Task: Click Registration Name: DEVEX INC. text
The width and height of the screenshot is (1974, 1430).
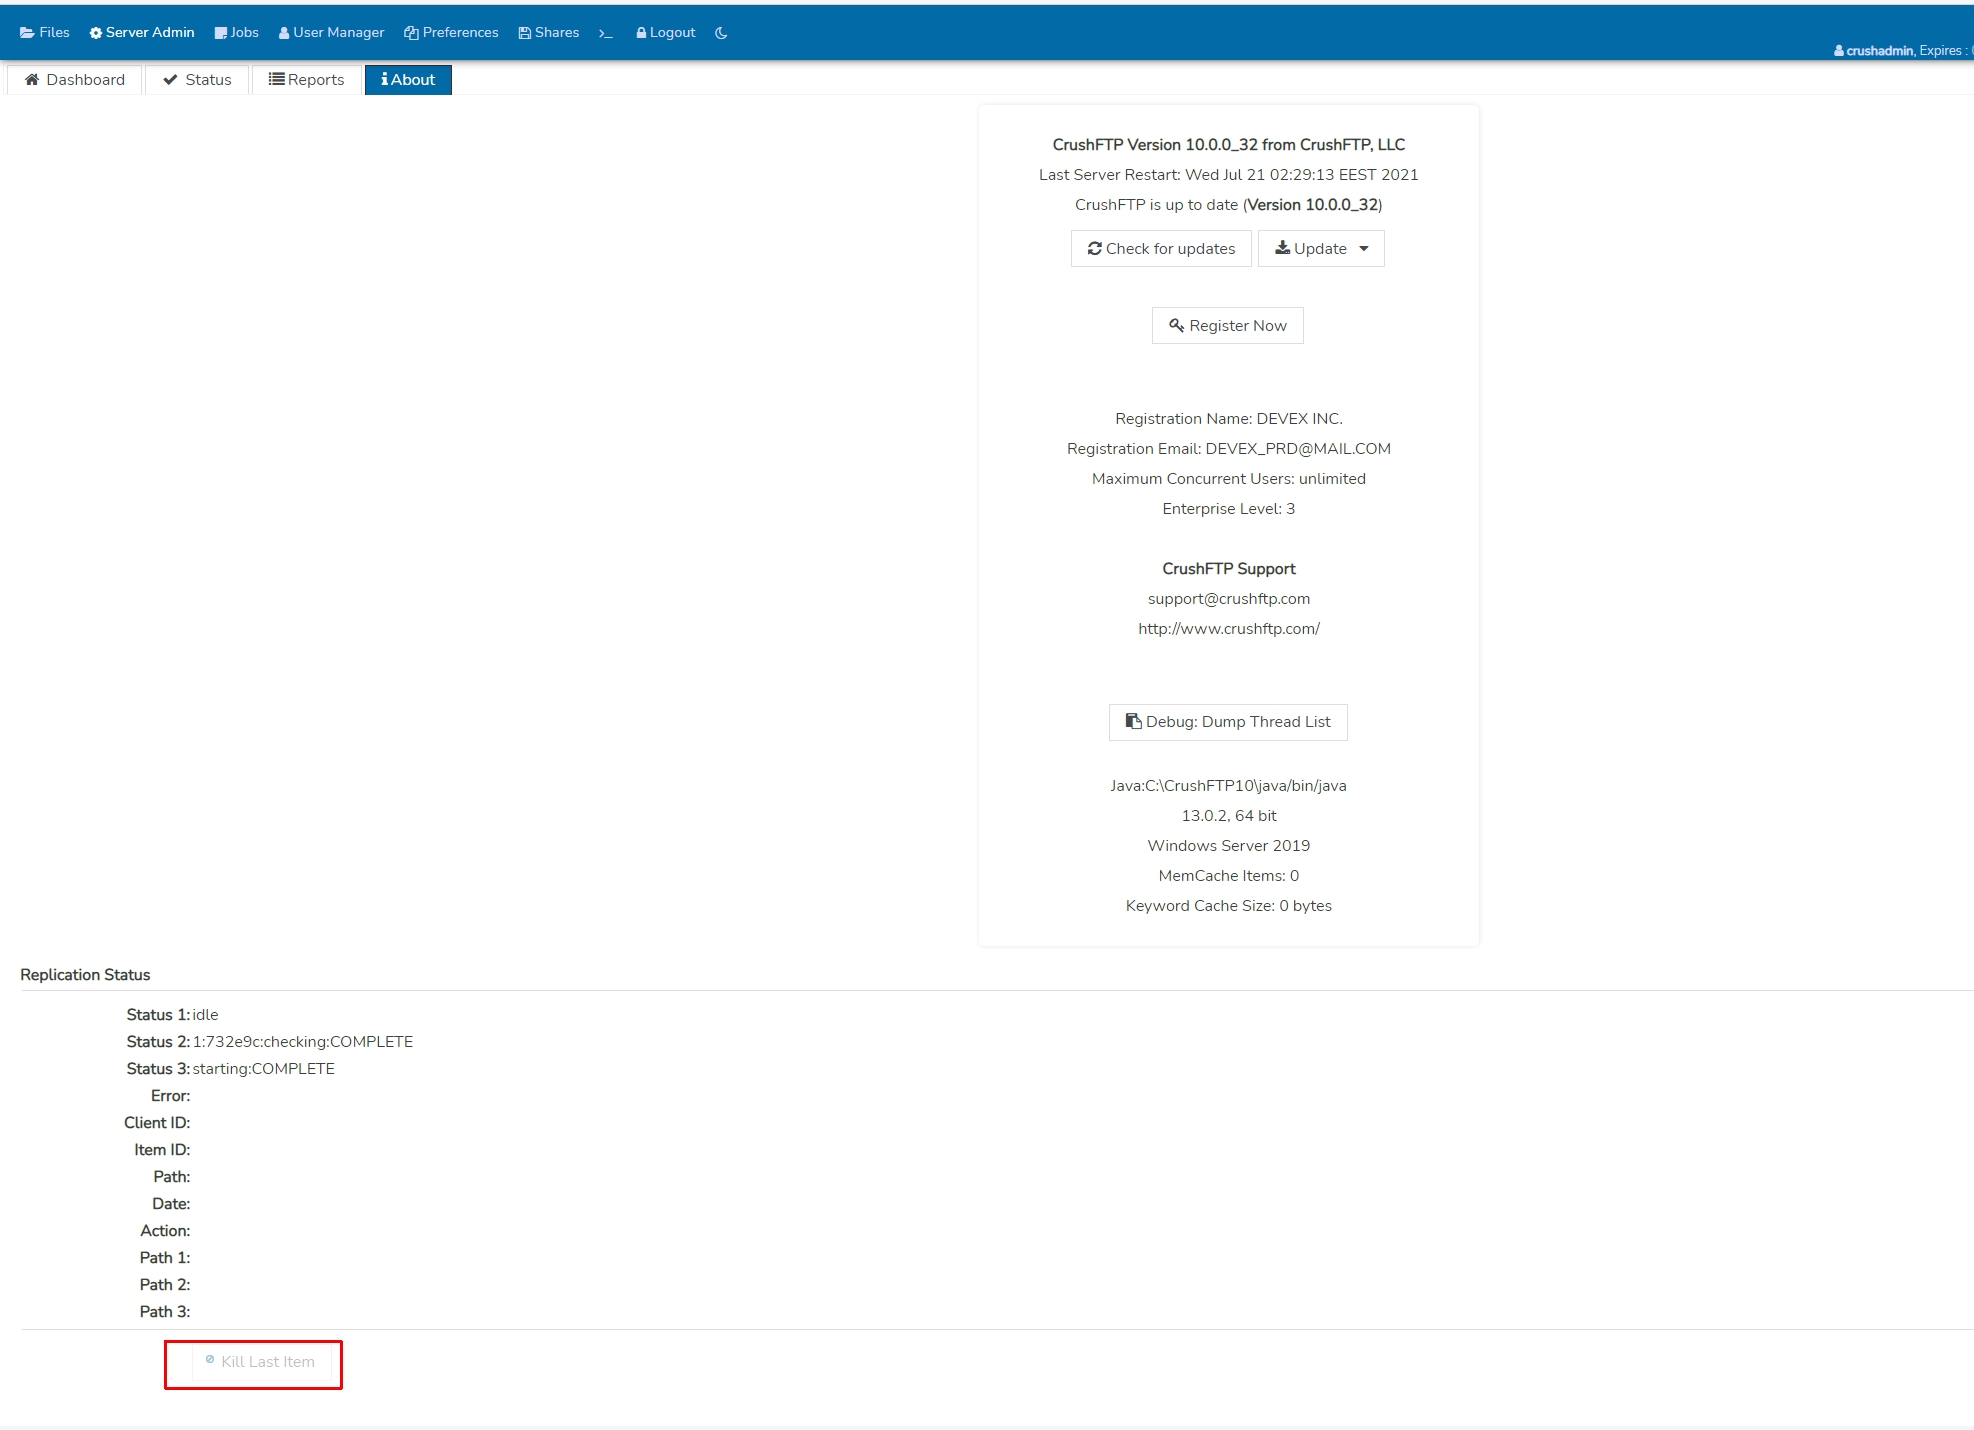Action: pyautogui.click(x=1228, y=419)
